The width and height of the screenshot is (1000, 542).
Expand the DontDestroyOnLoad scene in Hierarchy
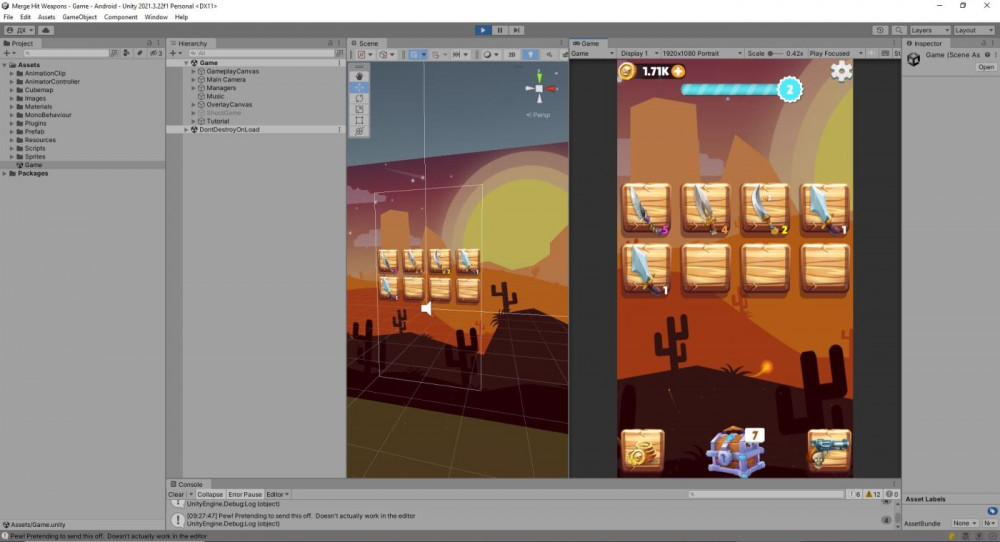coord(186,129)
